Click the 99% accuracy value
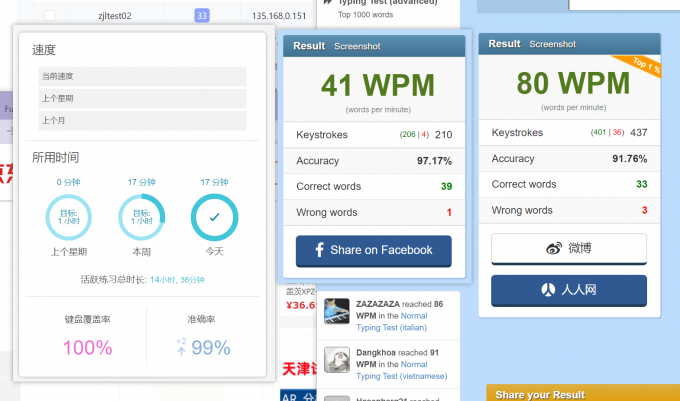This screenshot has height=401, width=680. tap(211, 348)
